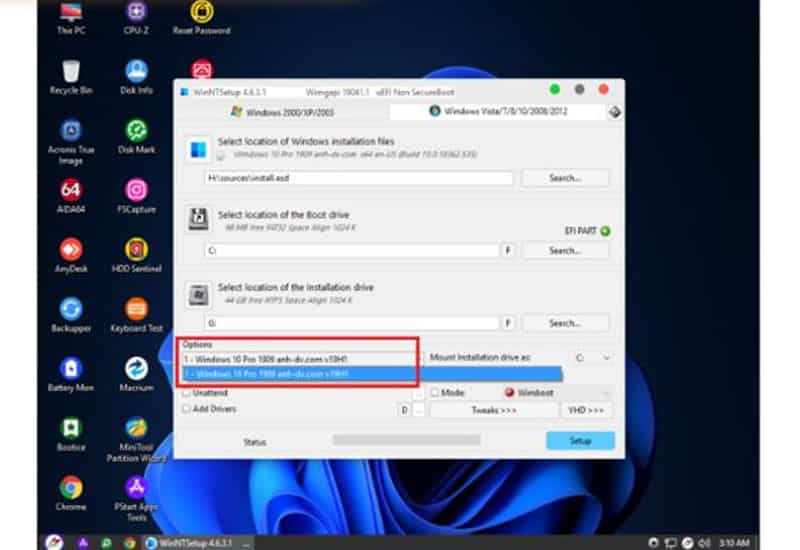Screen dimensions: 800x550
Task: Toggle the Mode checkbox
Action: tap(435, 392)
